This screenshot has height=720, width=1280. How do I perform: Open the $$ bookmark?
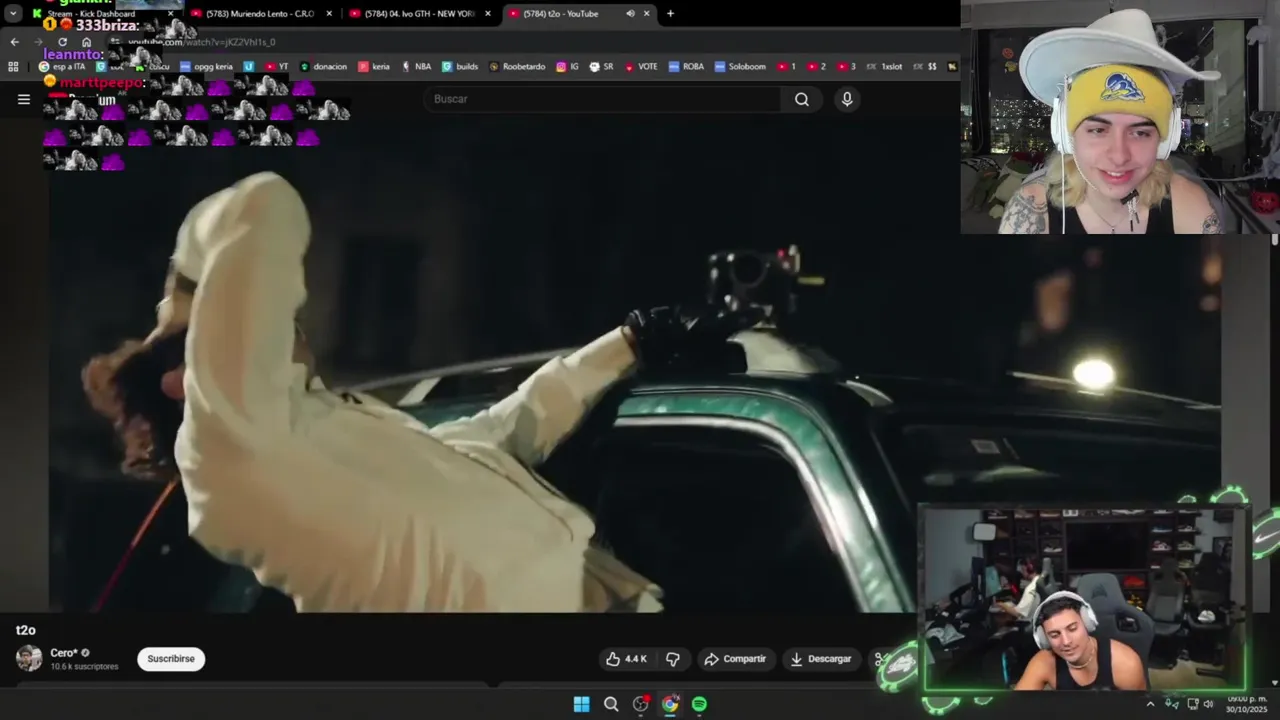pos(925,67)
